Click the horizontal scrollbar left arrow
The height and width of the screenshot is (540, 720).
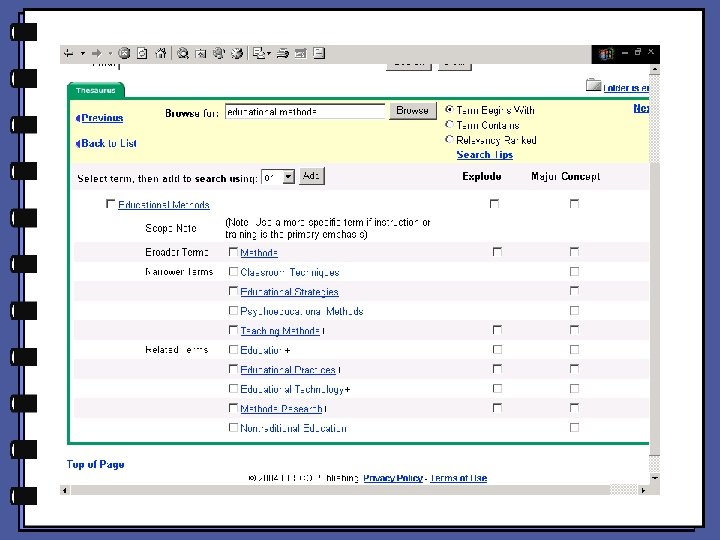tap(65, 490)
